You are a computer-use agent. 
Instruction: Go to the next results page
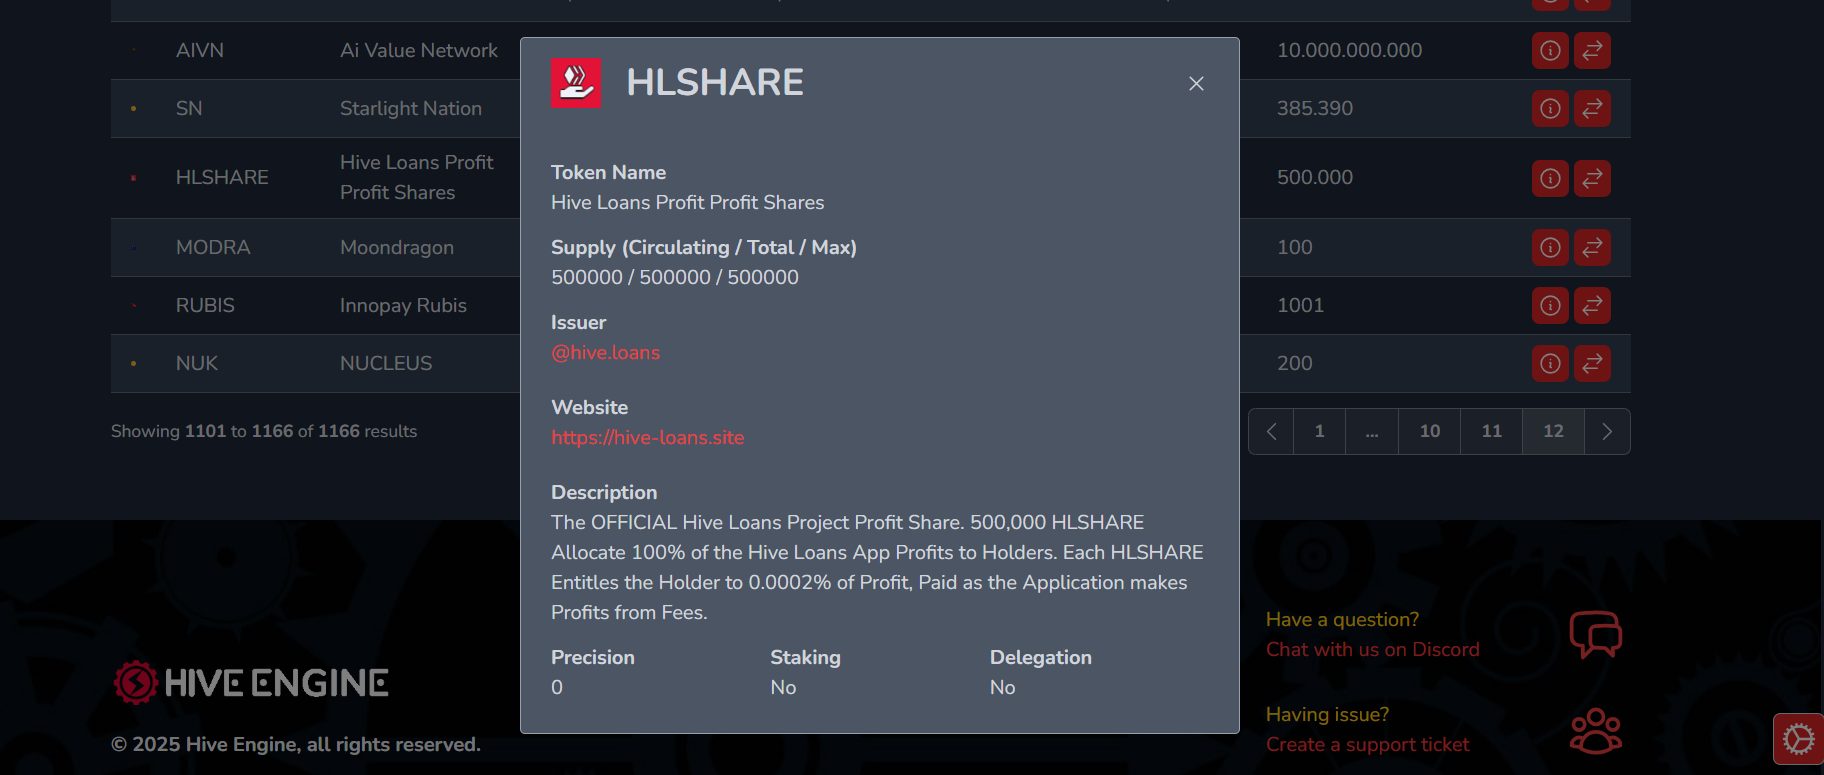[1607, 431]
